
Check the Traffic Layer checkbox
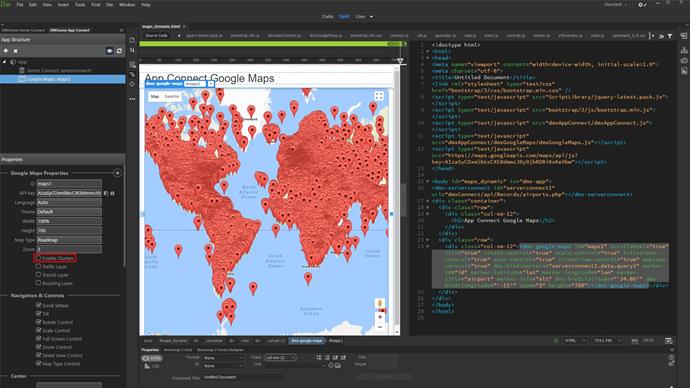(x=39, y=266)
